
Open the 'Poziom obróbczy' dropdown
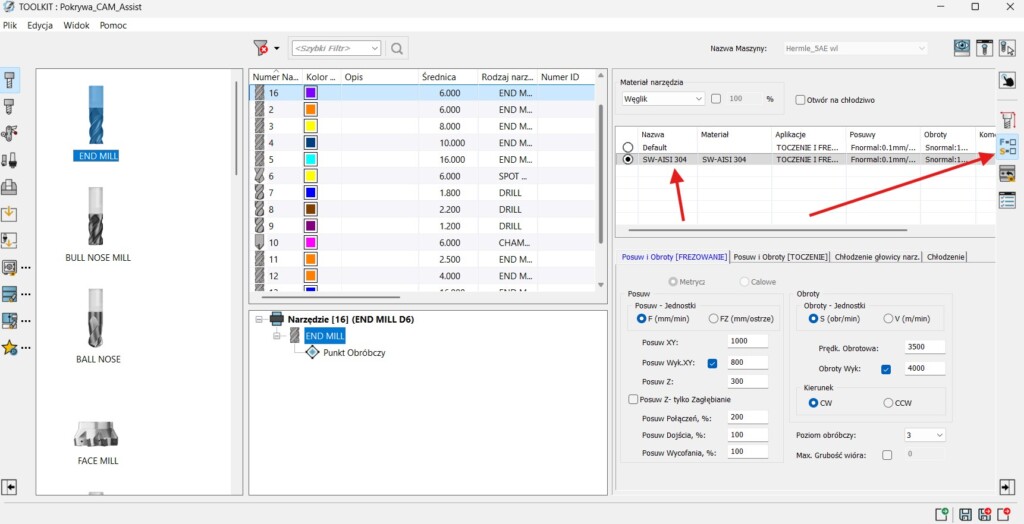(924, 435)
